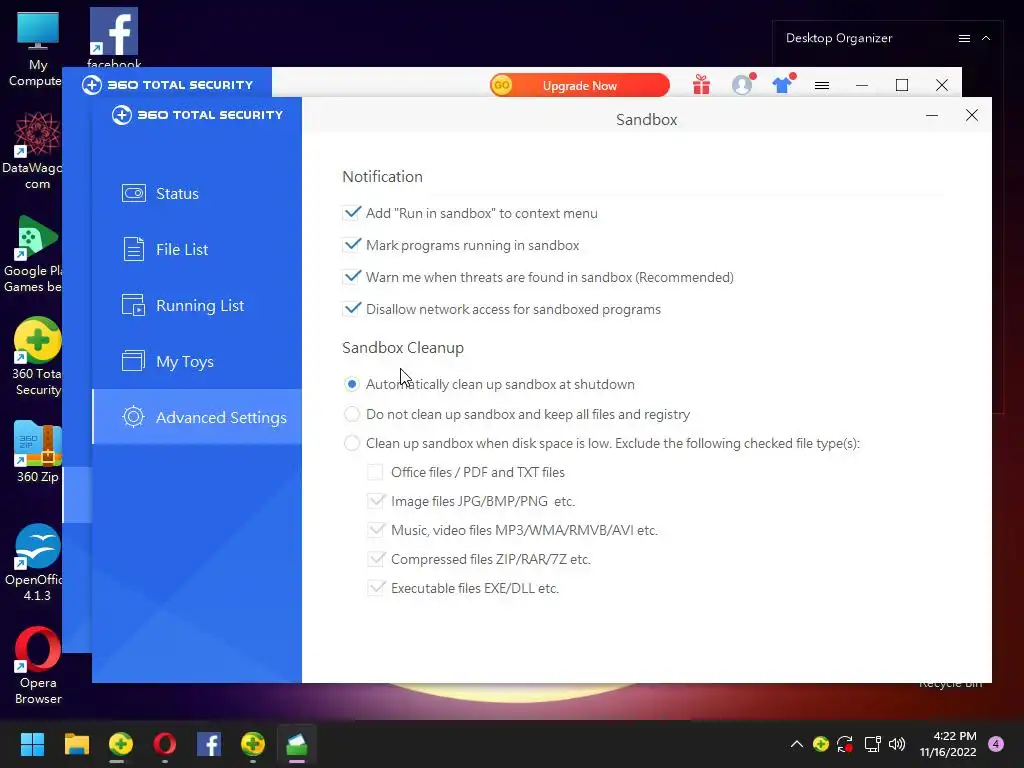Open Google Play Games desktop shortcut

[34, 253]
